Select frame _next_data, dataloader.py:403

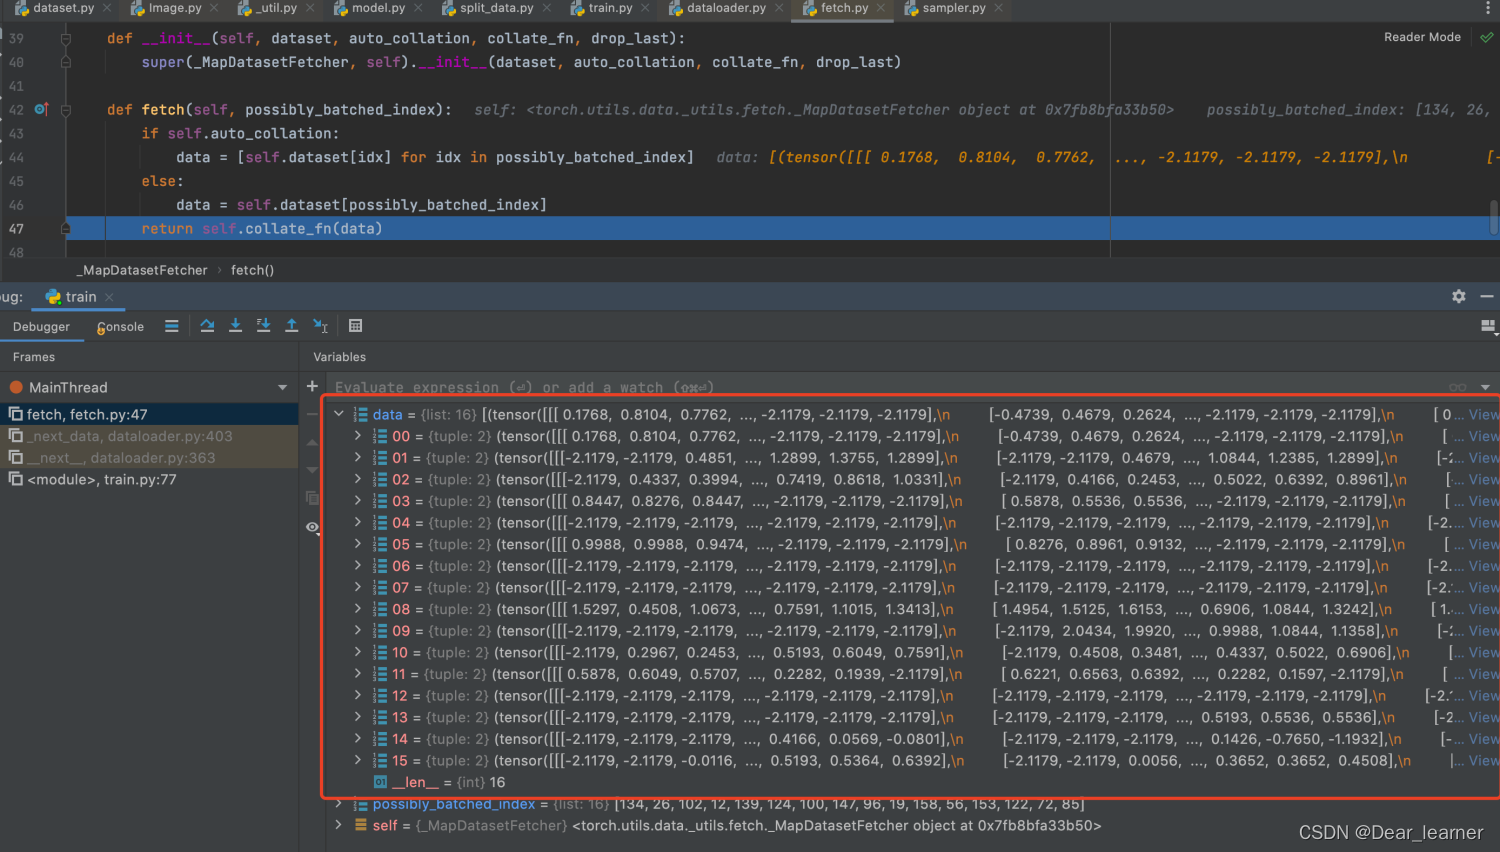pyautogui.click(x=149, y=436)
